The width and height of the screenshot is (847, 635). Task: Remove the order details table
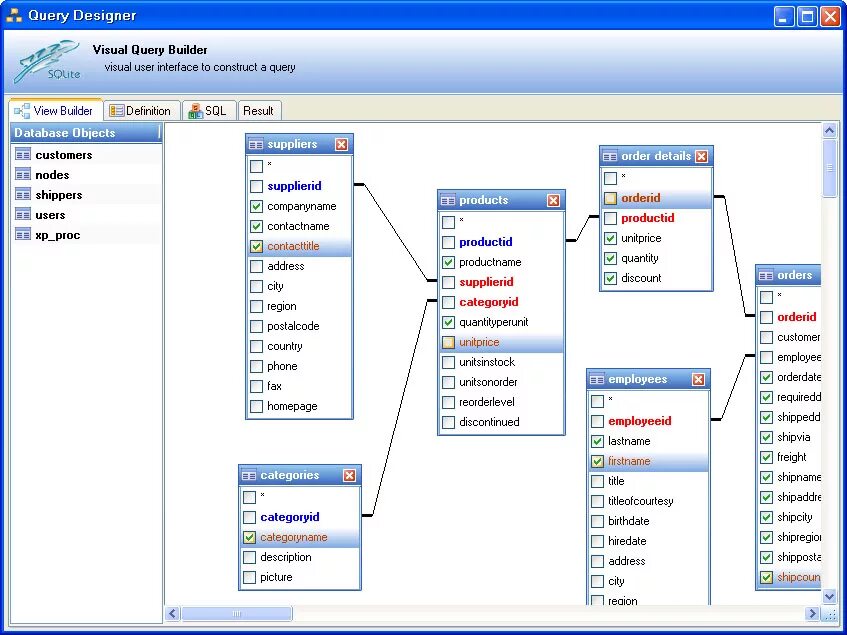702,157
